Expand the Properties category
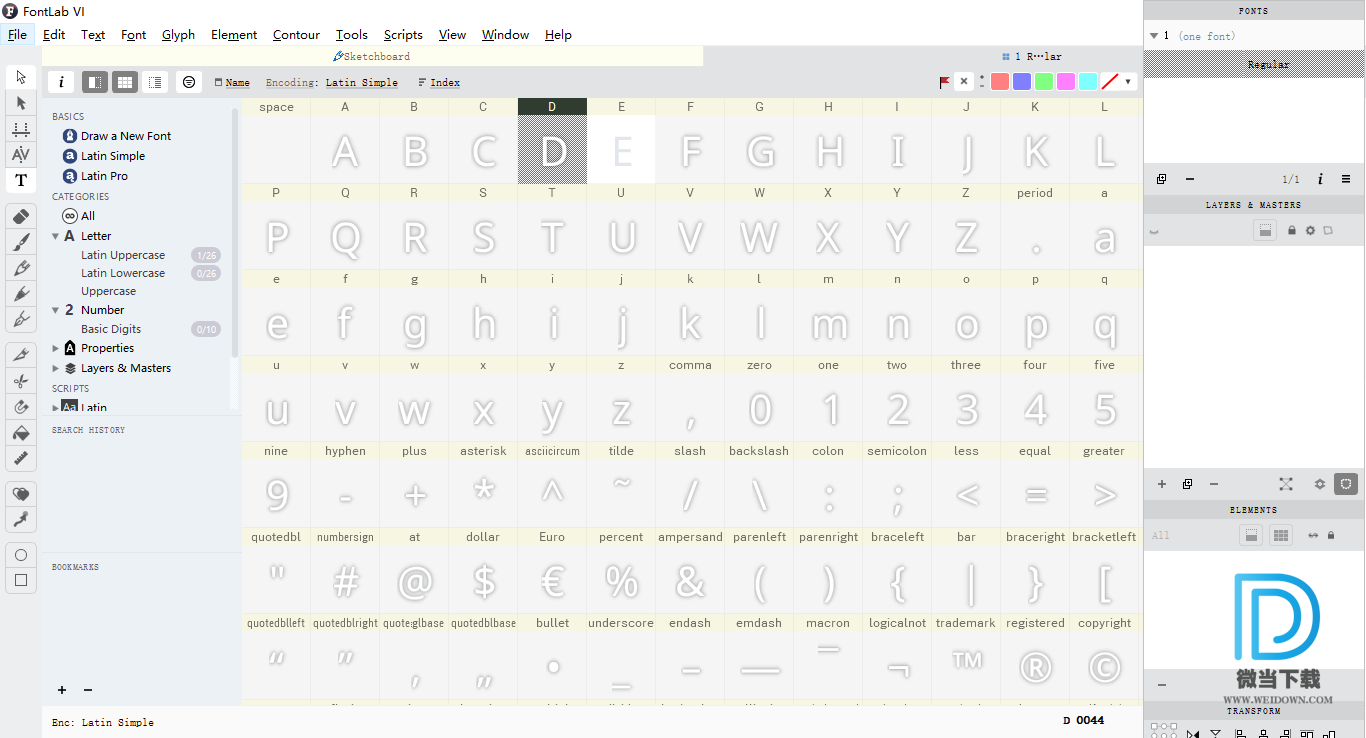 point(56,348)
